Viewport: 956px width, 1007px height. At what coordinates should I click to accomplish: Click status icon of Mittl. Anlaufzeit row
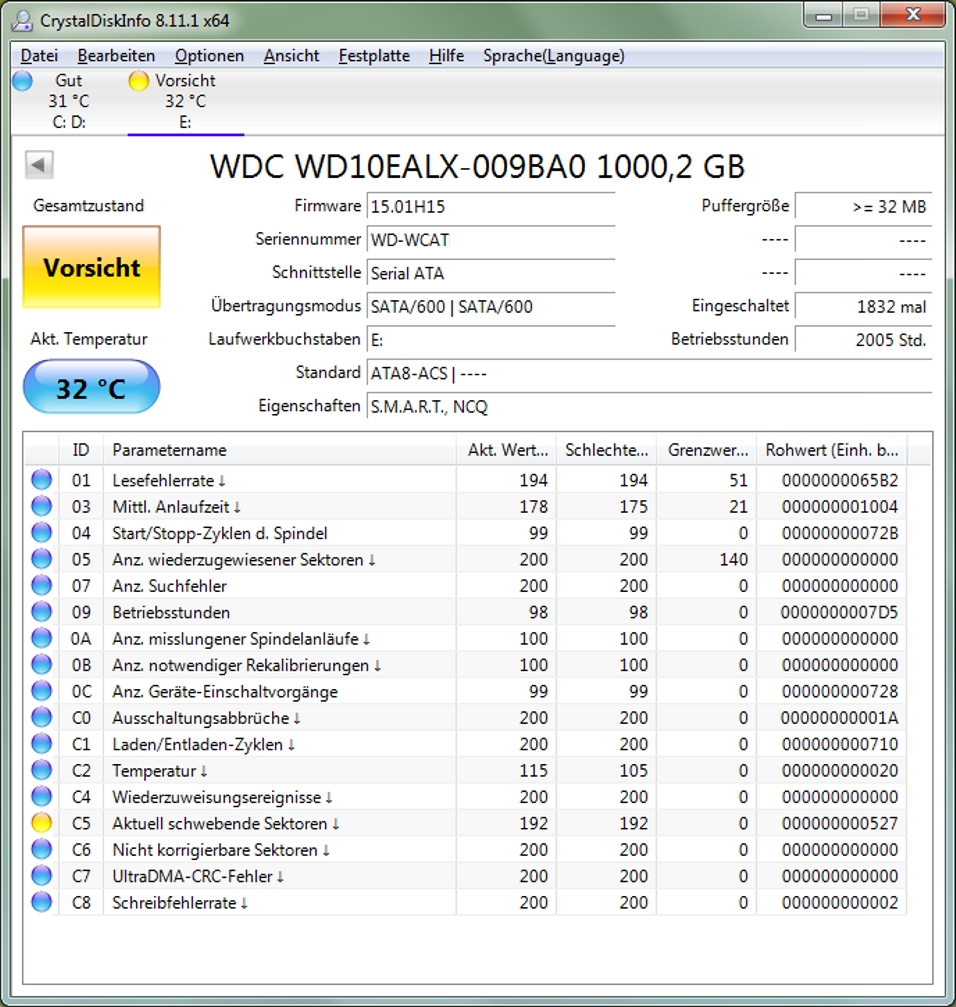[42, 506]
